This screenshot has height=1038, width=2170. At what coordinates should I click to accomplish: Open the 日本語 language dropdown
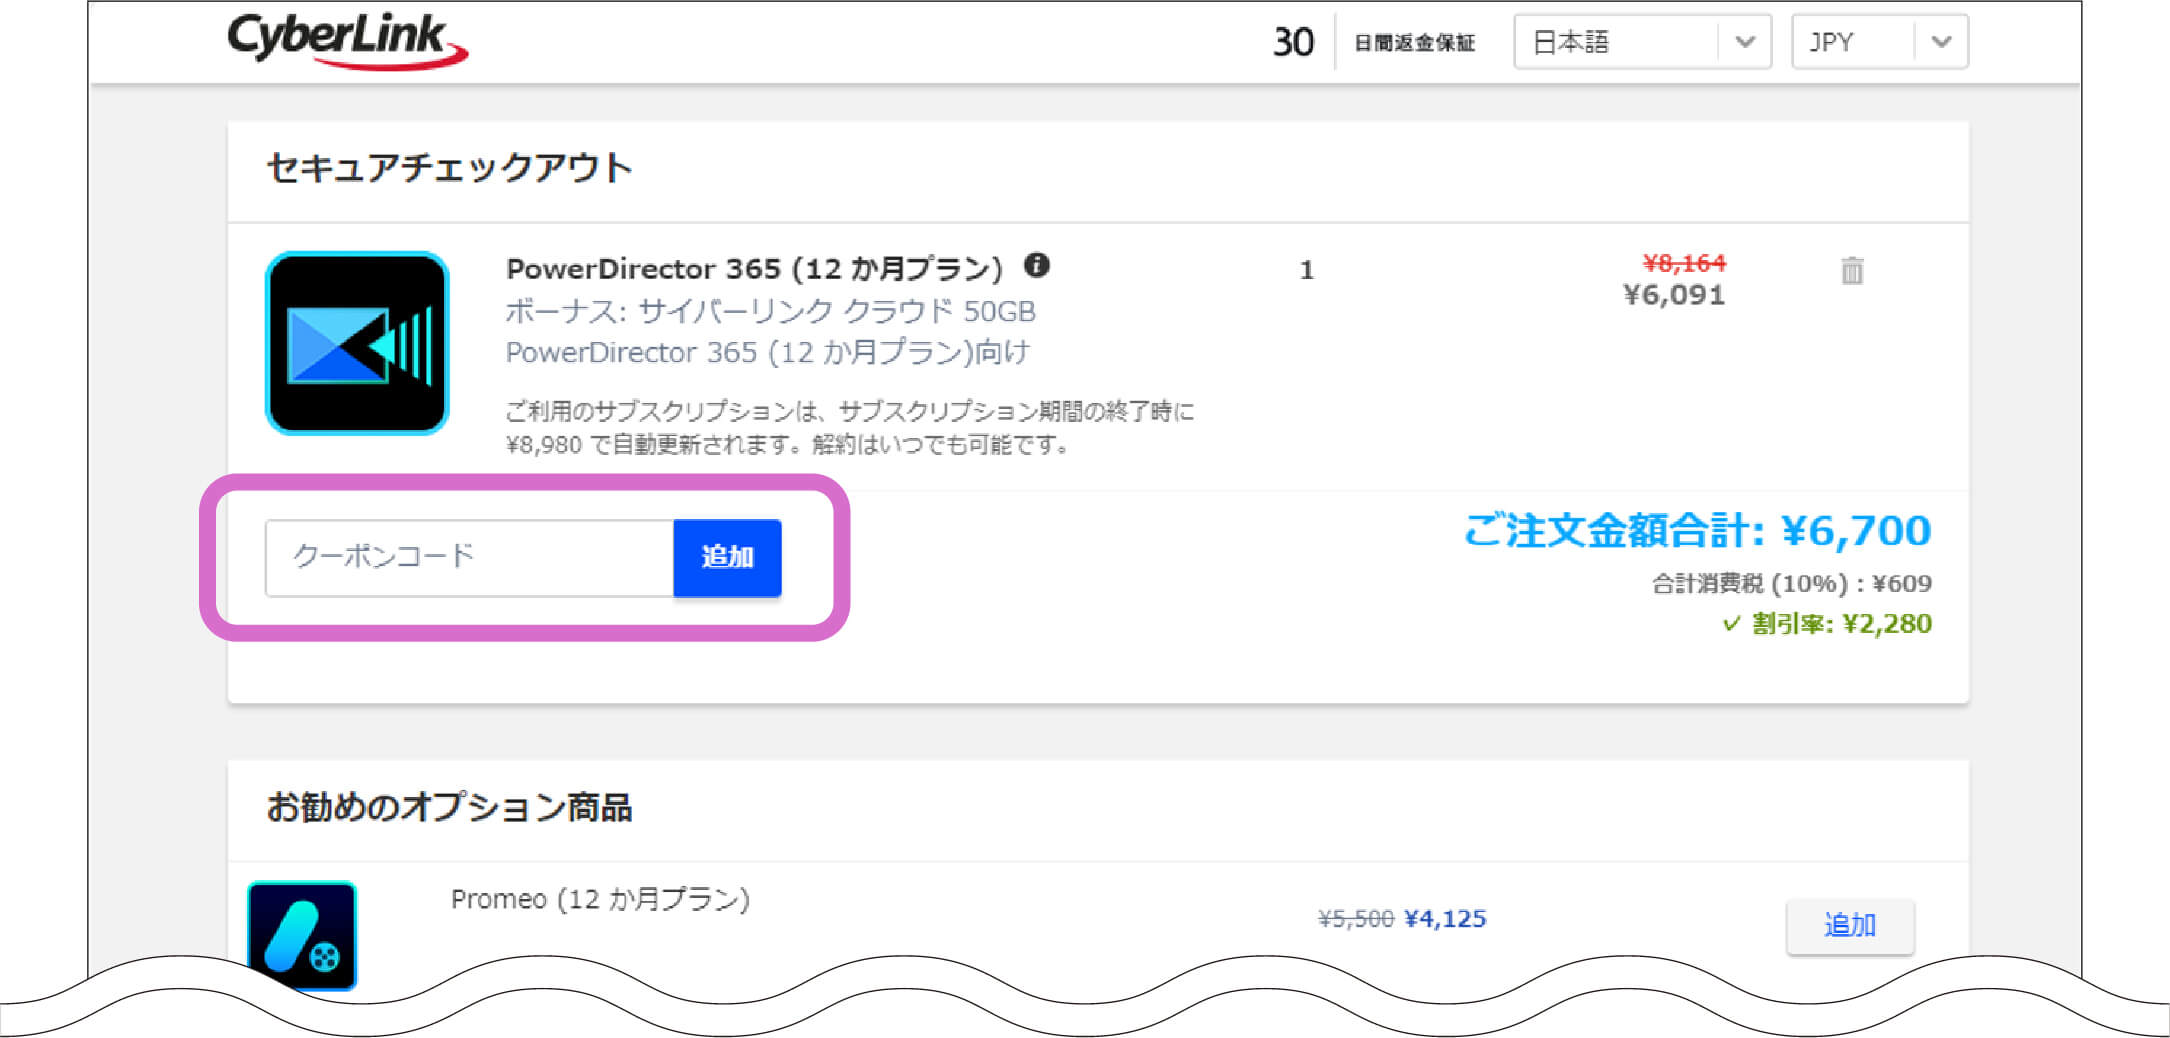[x=1642, y=42]
